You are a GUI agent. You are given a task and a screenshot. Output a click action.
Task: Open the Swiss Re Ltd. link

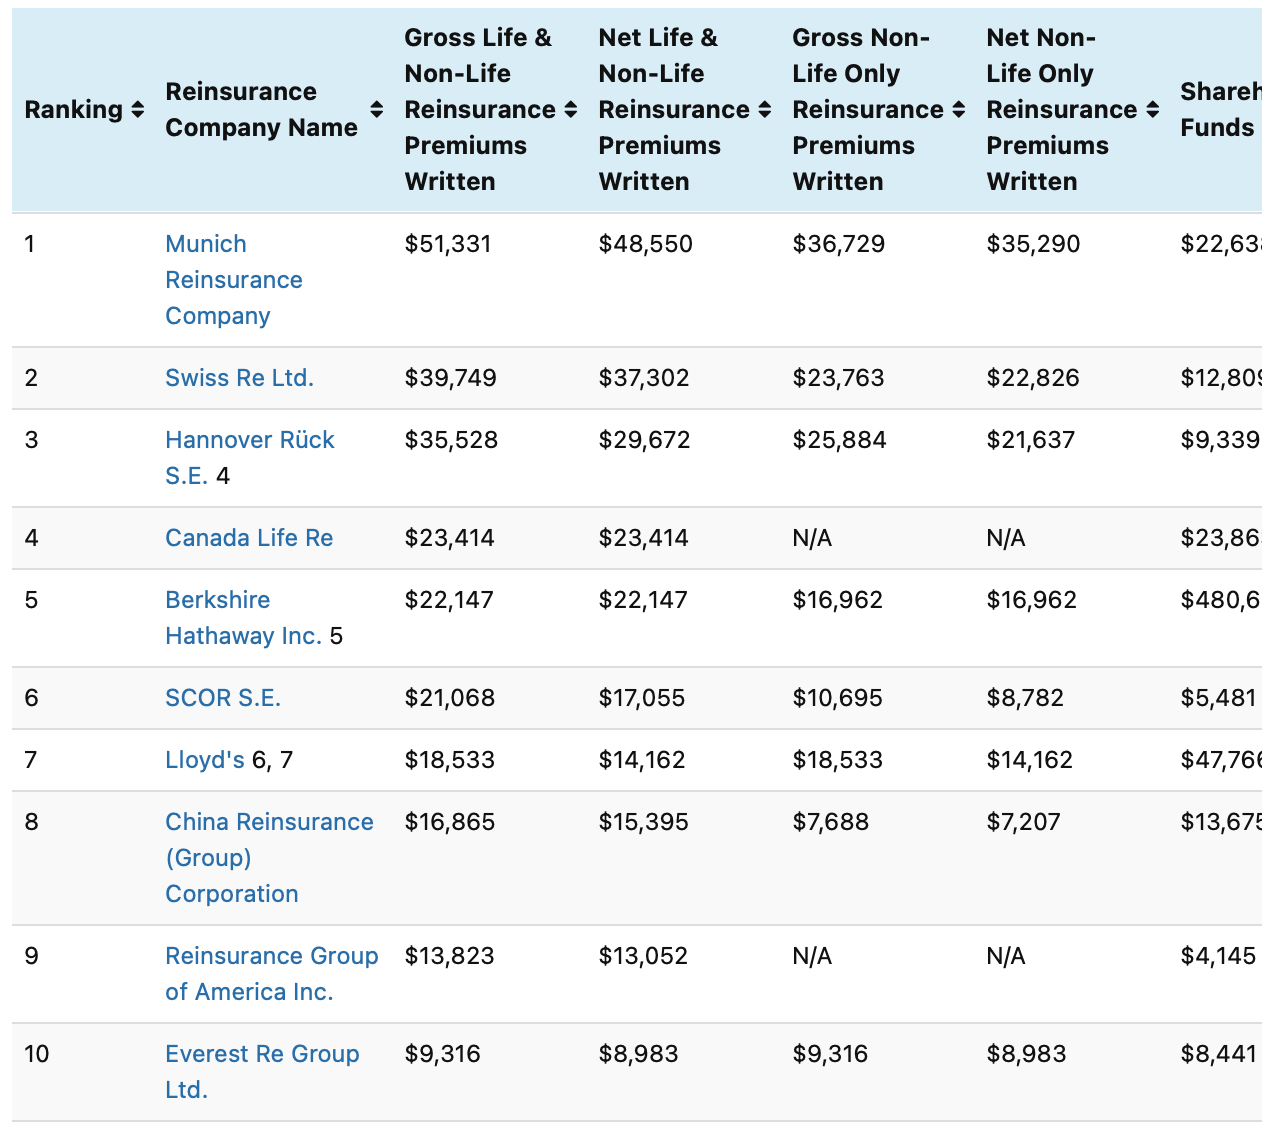[x=239, y=378]
